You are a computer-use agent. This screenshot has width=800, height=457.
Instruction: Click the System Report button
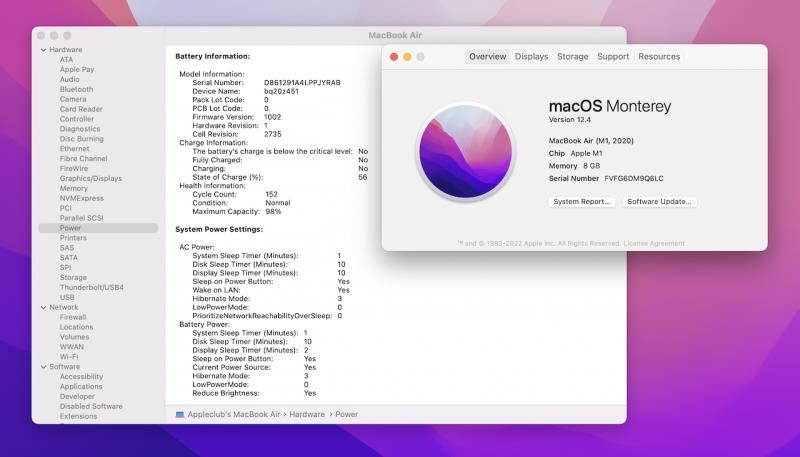(x=582, y=202)
